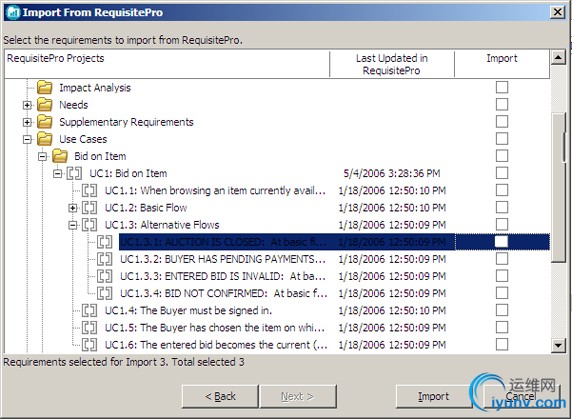Click the Last Updated in RequisitePro header

click(392, 64)
